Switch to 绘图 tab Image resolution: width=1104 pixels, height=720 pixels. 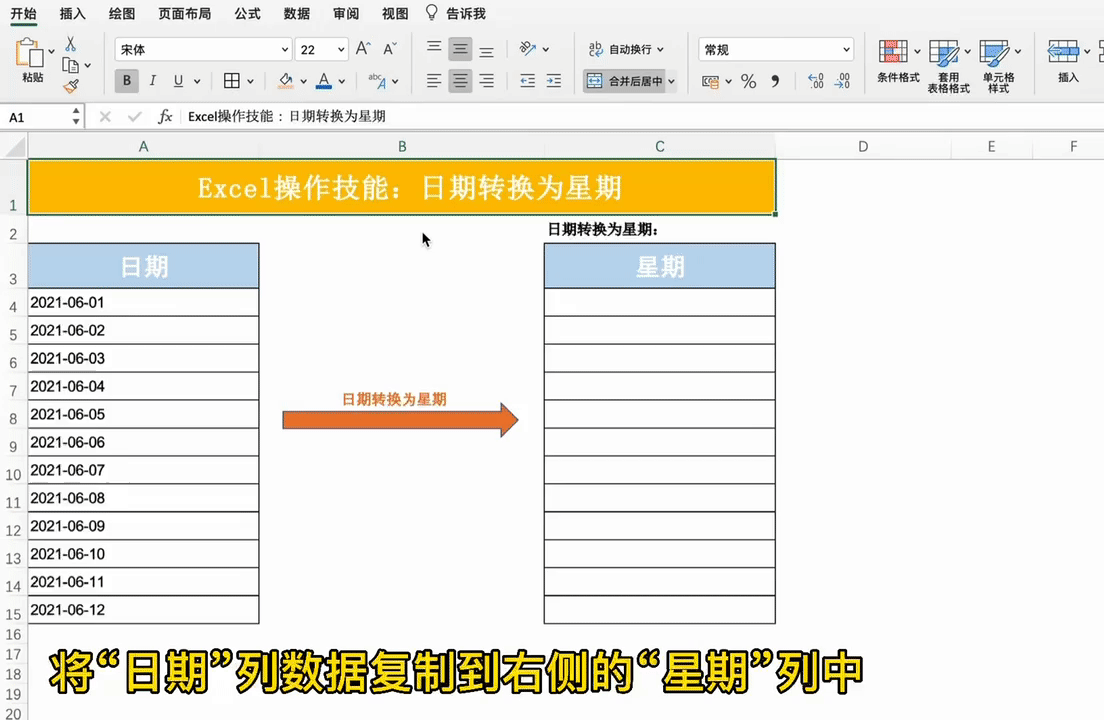122,13
